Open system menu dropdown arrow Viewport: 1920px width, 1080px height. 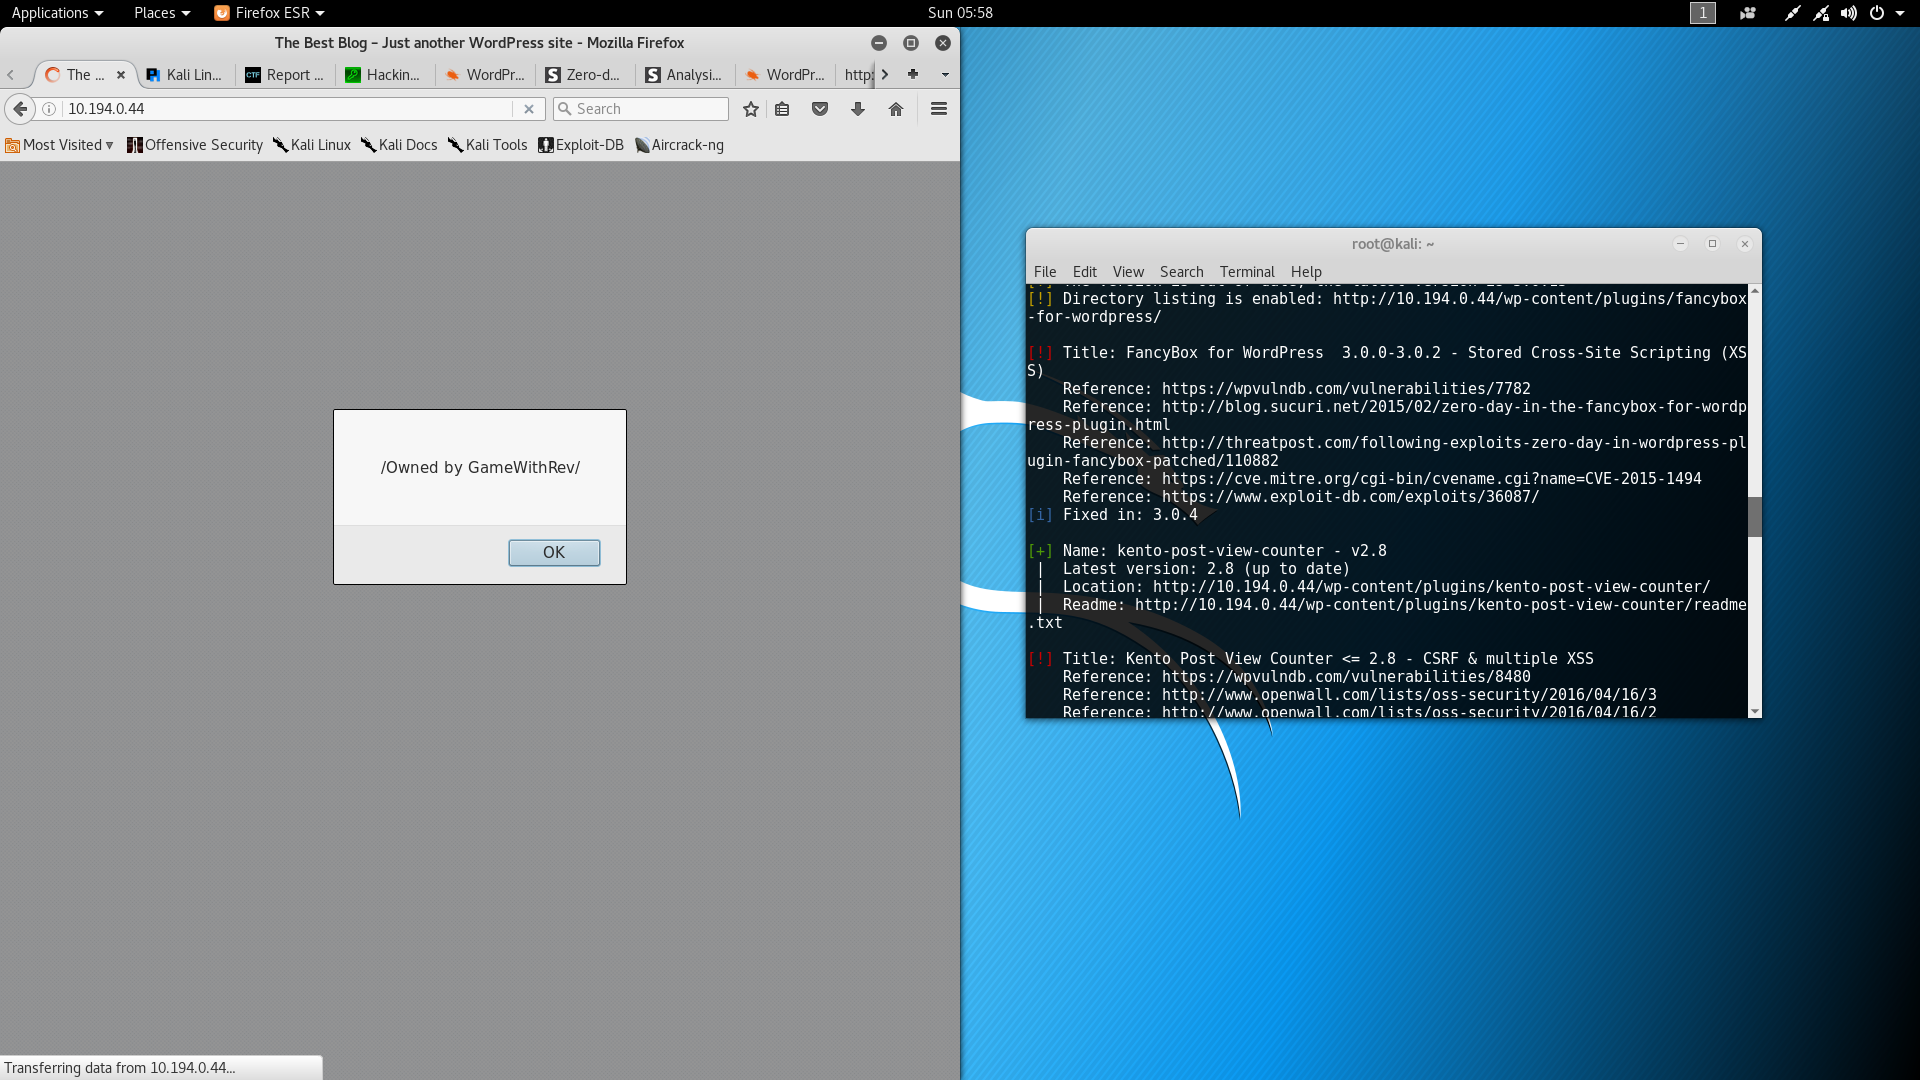pyautogui.click(x=1900, y=13)
